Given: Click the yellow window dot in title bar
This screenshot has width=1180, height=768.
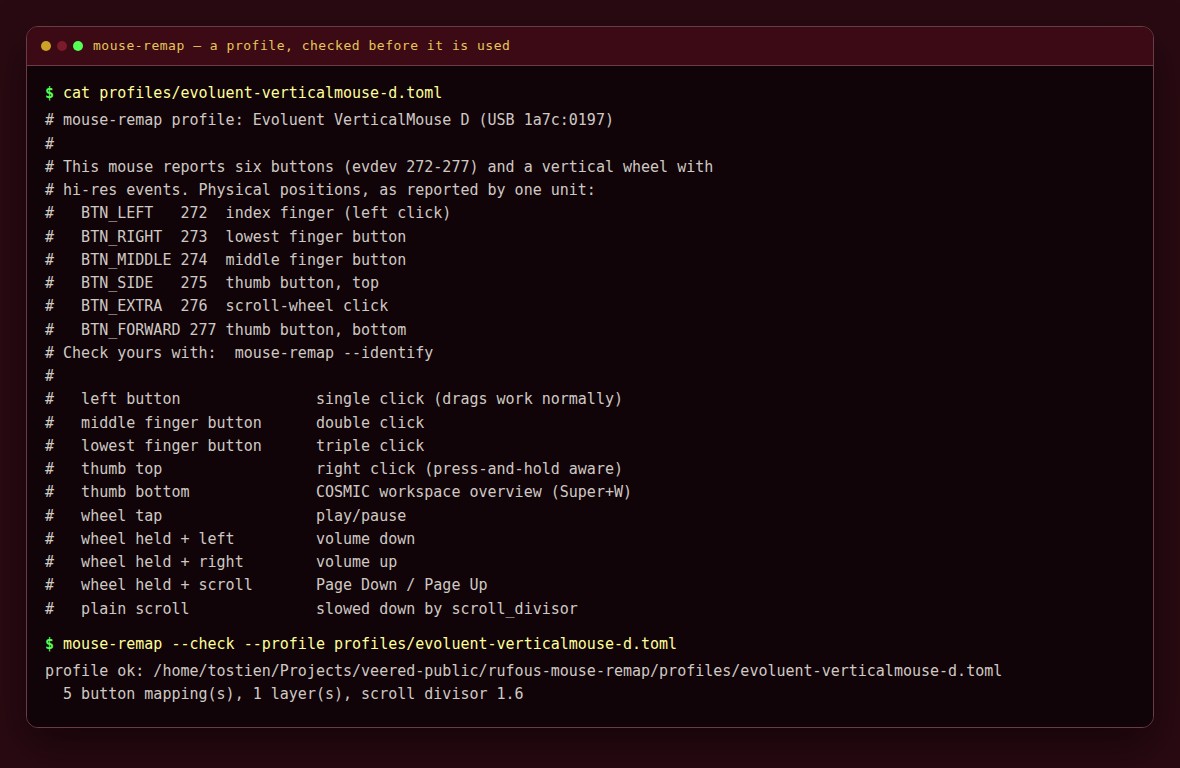Looking at the screenshot, I should tap(46, 46).
